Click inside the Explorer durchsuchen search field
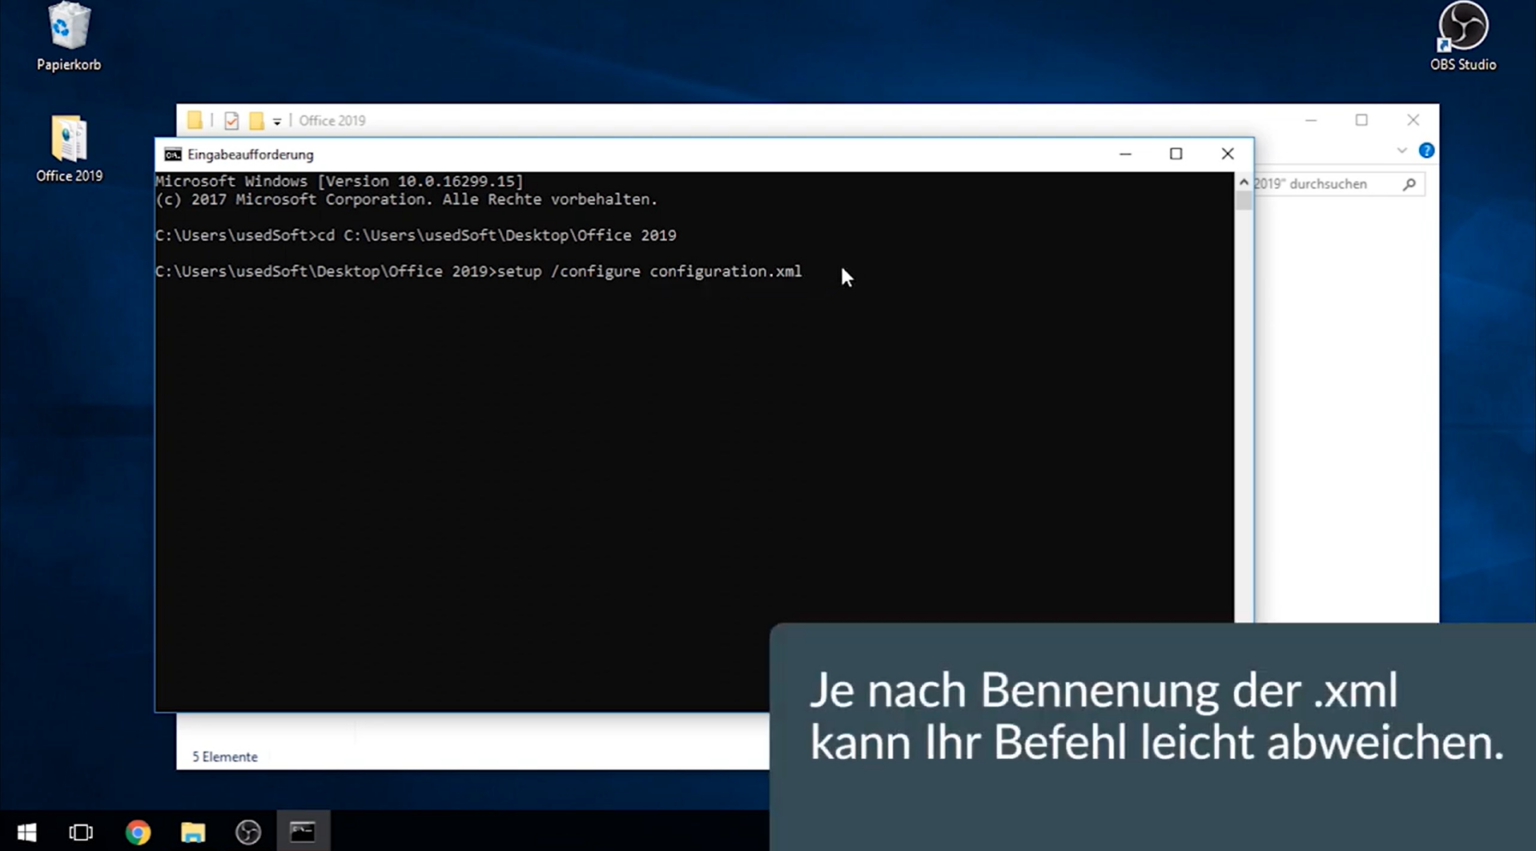 click(x=1320, y=183)
